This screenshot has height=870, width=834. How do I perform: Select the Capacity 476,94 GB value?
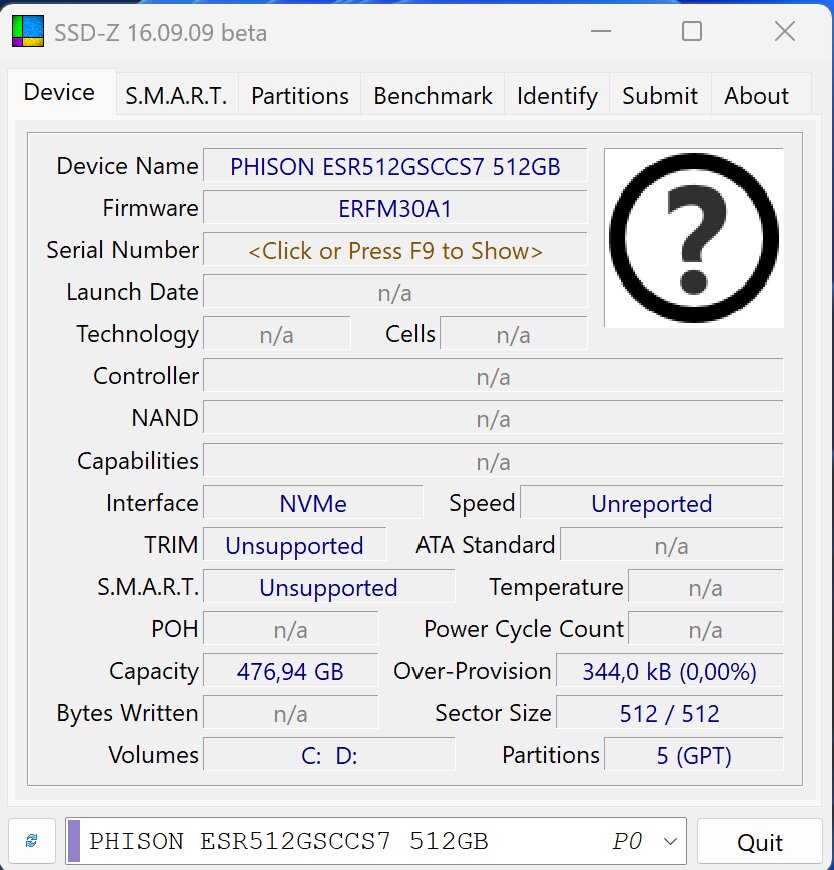(290, 671)
